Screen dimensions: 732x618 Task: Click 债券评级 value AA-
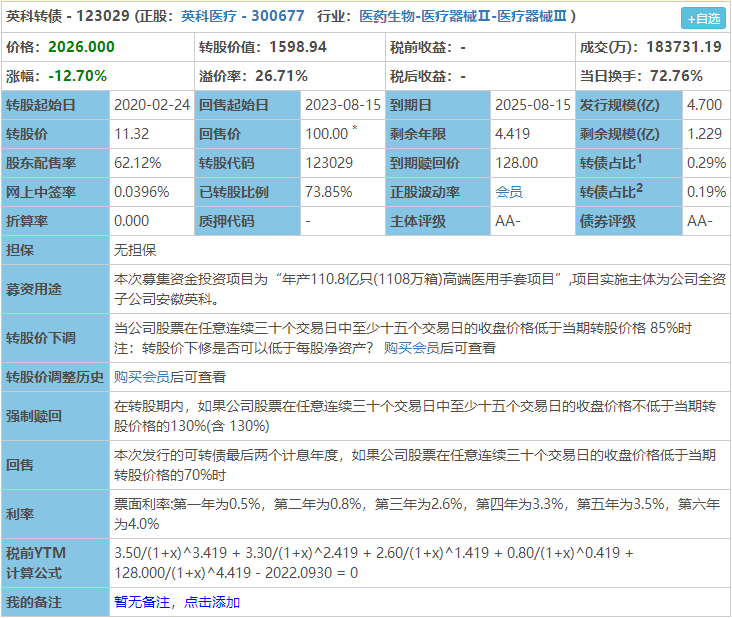tap(700, 221)
